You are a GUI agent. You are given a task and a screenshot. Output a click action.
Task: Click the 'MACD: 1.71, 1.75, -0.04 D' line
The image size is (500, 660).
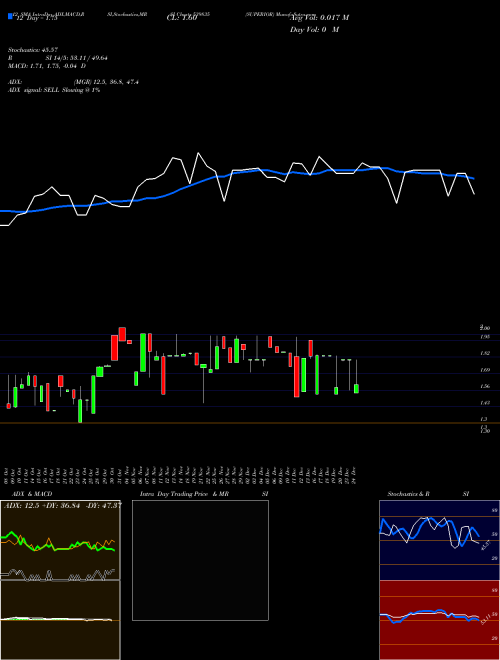47,66
